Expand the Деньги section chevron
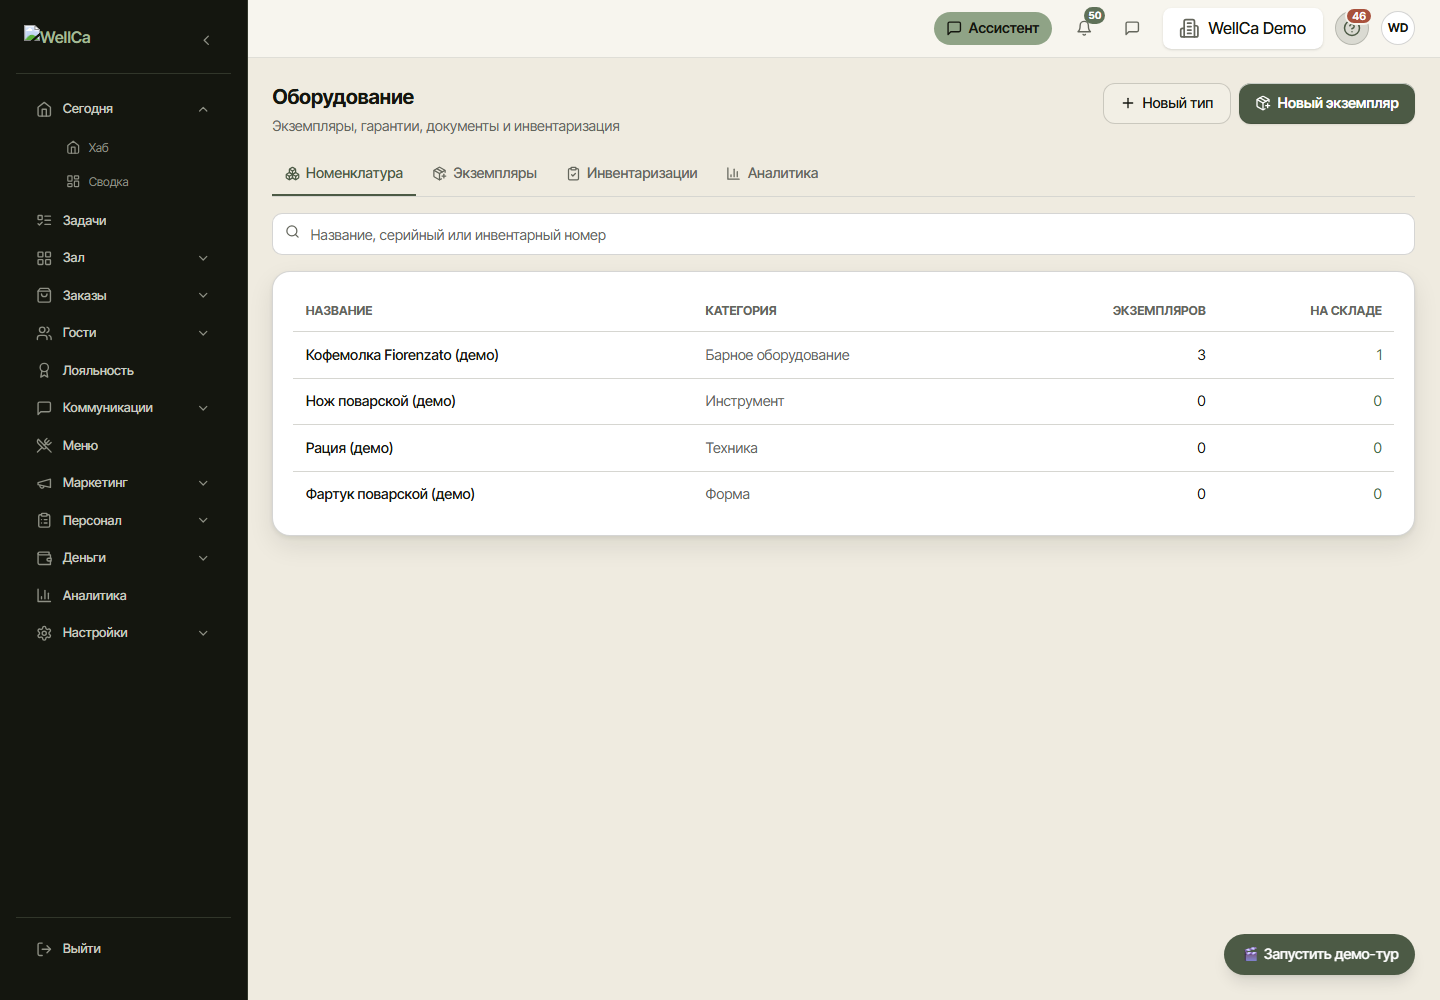 pos(203,558)
